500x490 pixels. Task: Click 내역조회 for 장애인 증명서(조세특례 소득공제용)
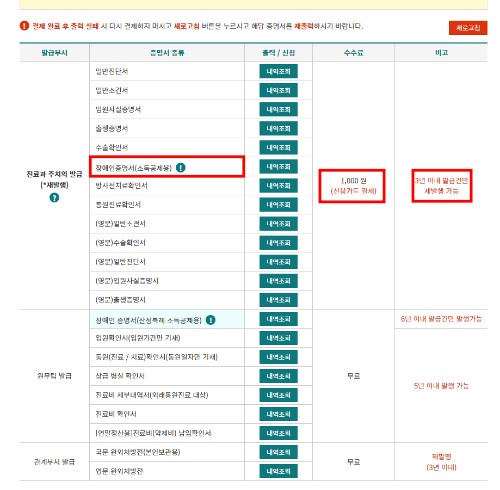coord(278,319)
